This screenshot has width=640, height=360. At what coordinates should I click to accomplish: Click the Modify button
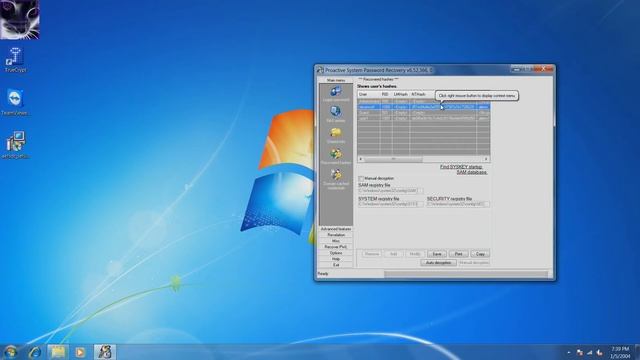coord(415,254)
